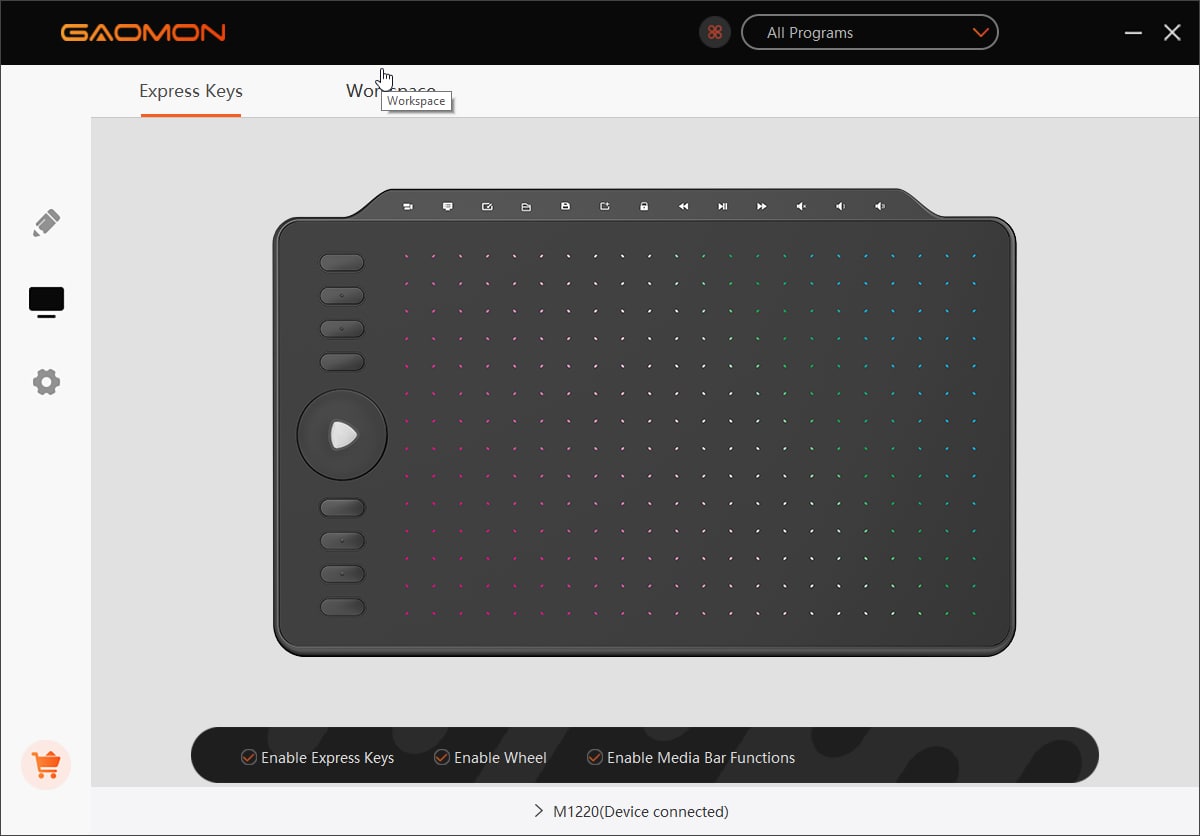Click the M1220(Device connected) status text
The width and height of the screenshot is (1200, 836).
click(x=641, y=811)
